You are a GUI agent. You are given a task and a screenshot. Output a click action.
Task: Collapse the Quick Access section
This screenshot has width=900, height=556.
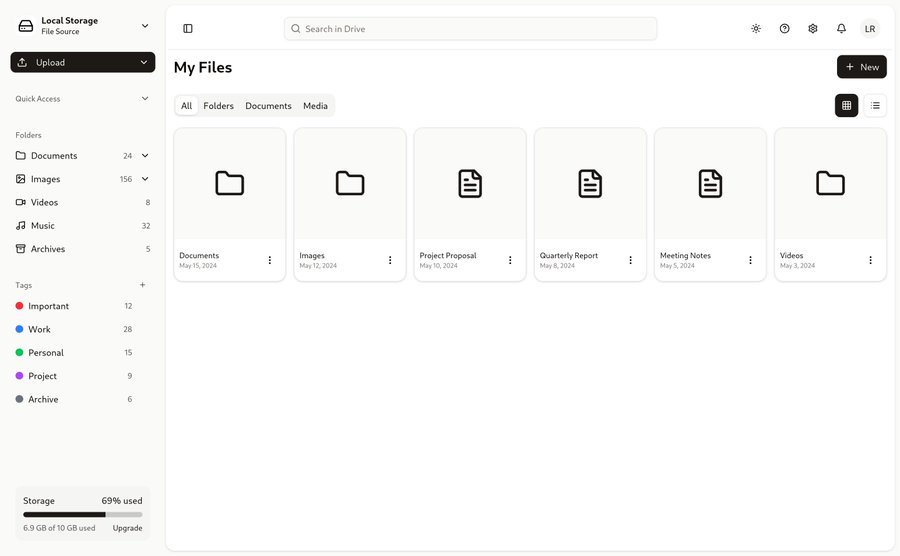pos(145,99)
